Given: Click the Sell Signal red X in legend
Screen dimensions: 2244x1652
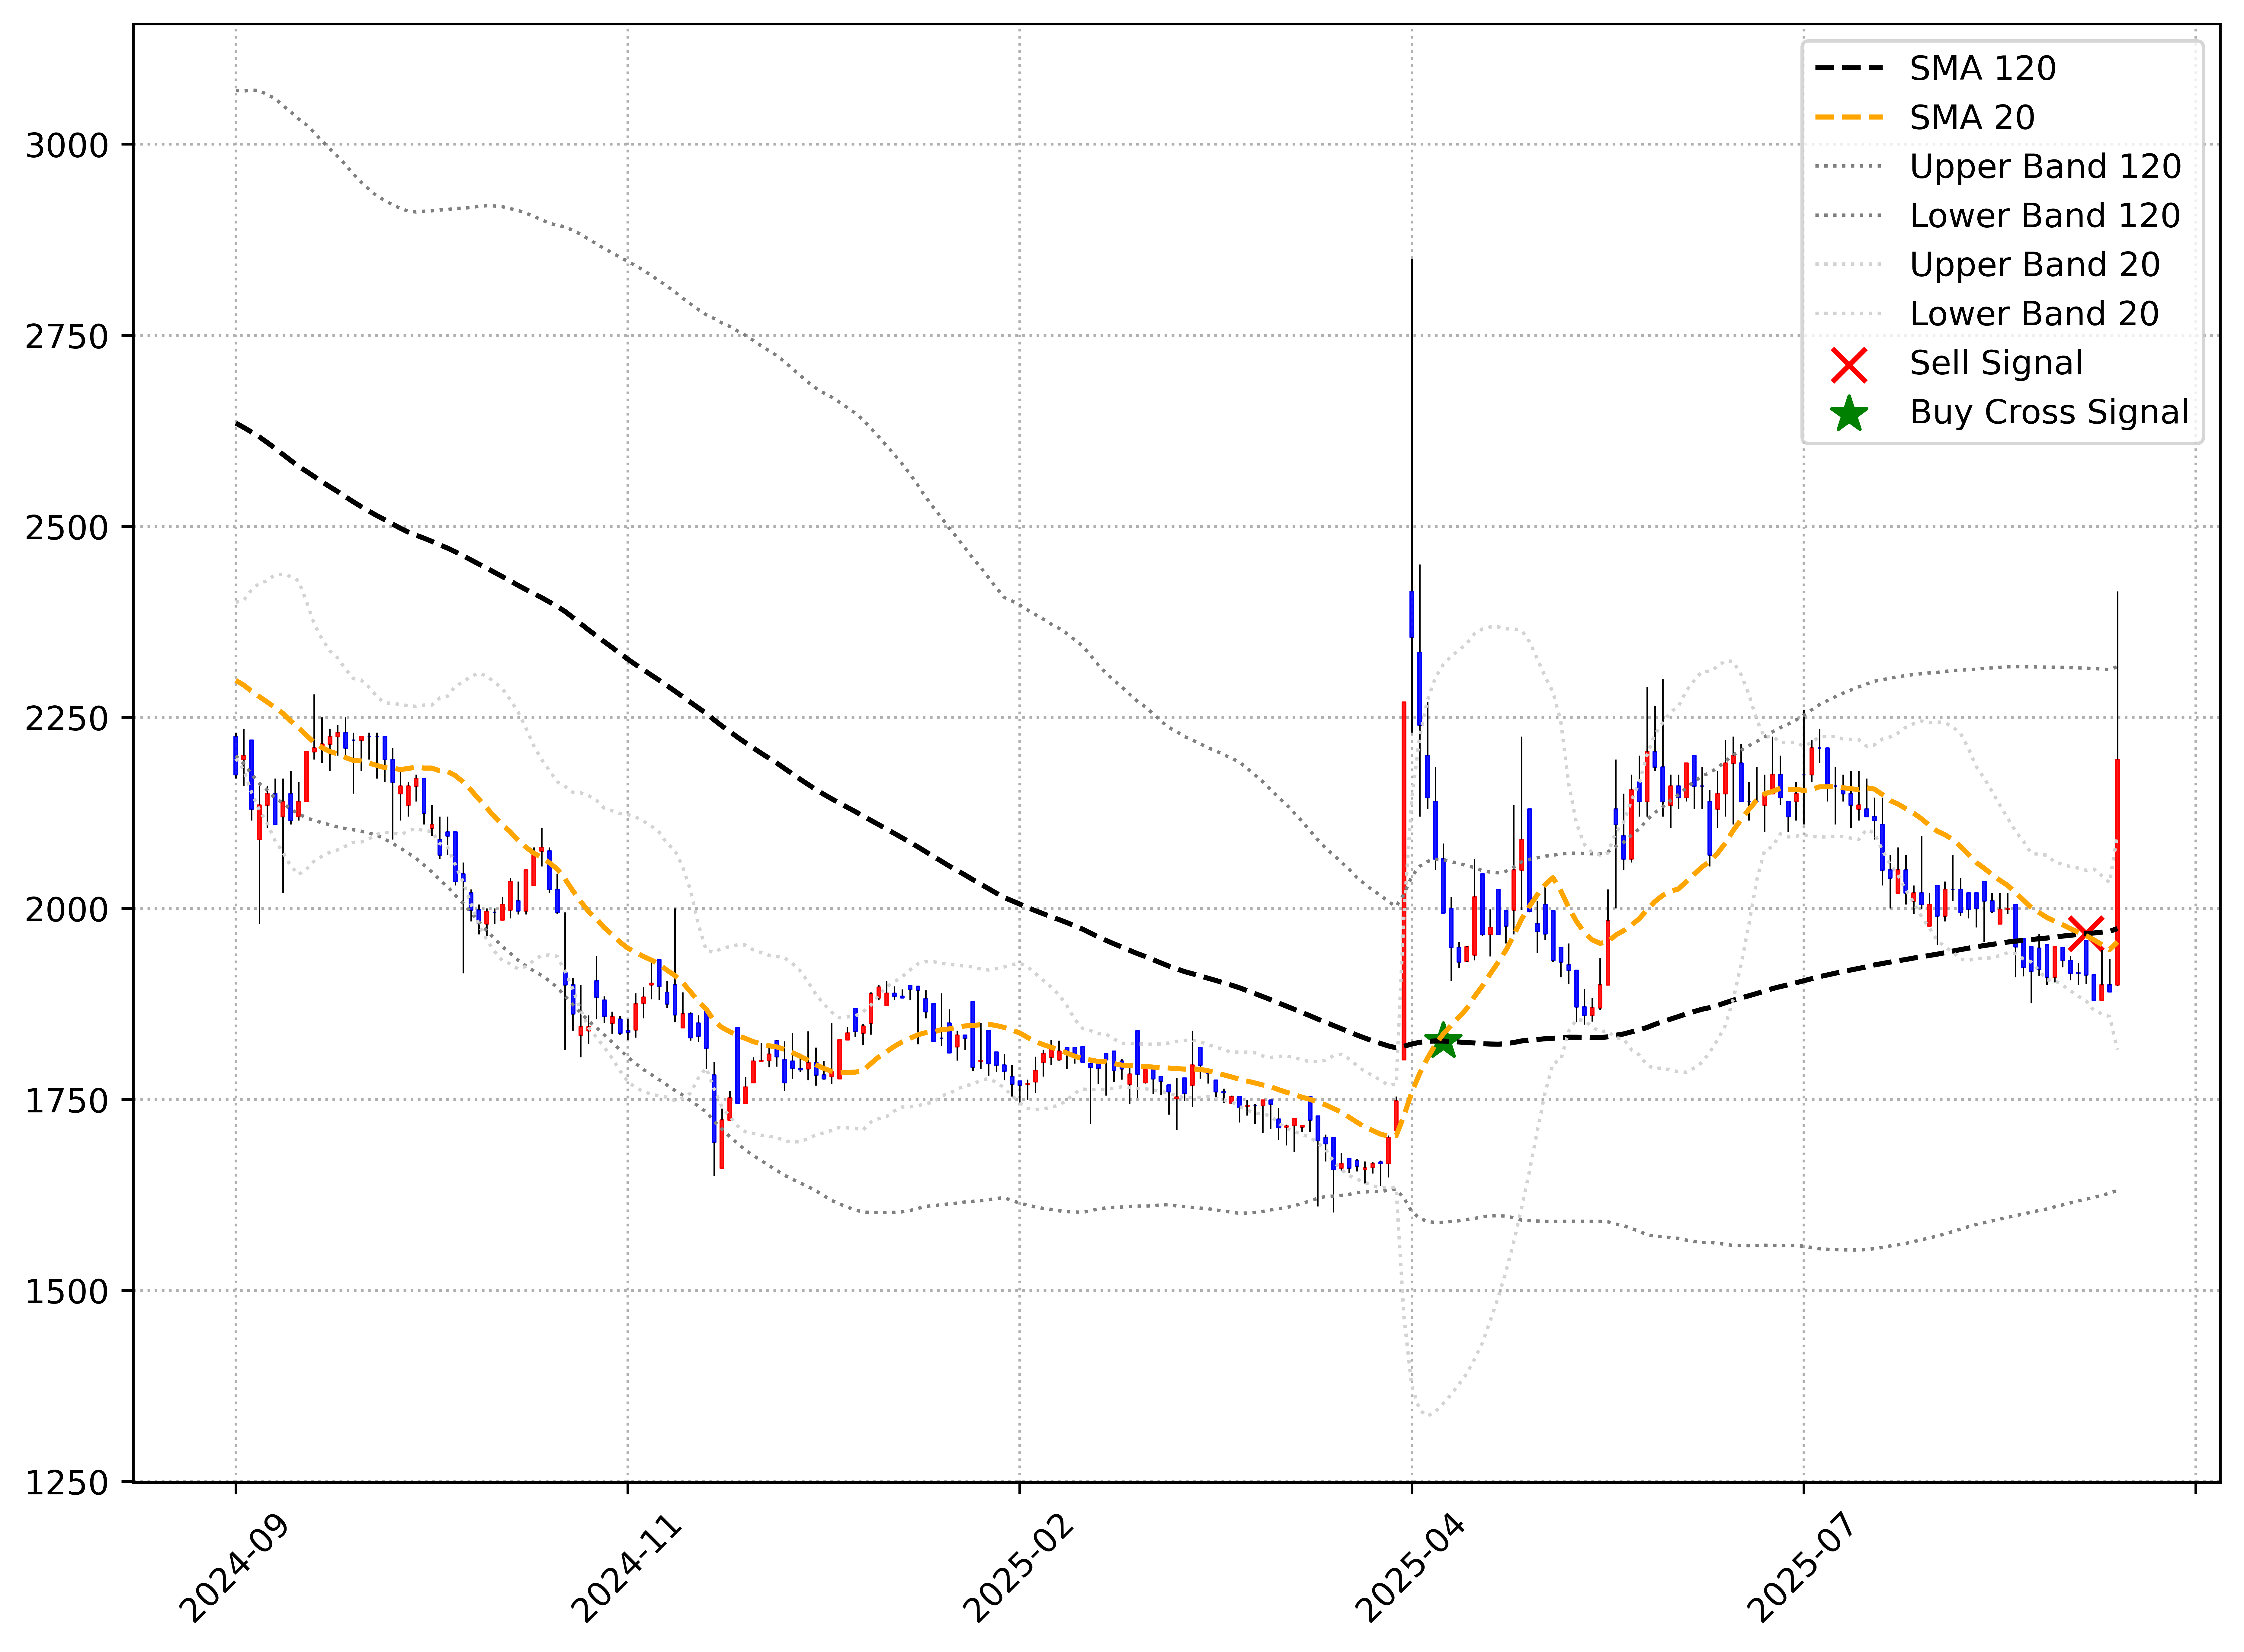Looking at the screenshot, I should coord(1849,365).
